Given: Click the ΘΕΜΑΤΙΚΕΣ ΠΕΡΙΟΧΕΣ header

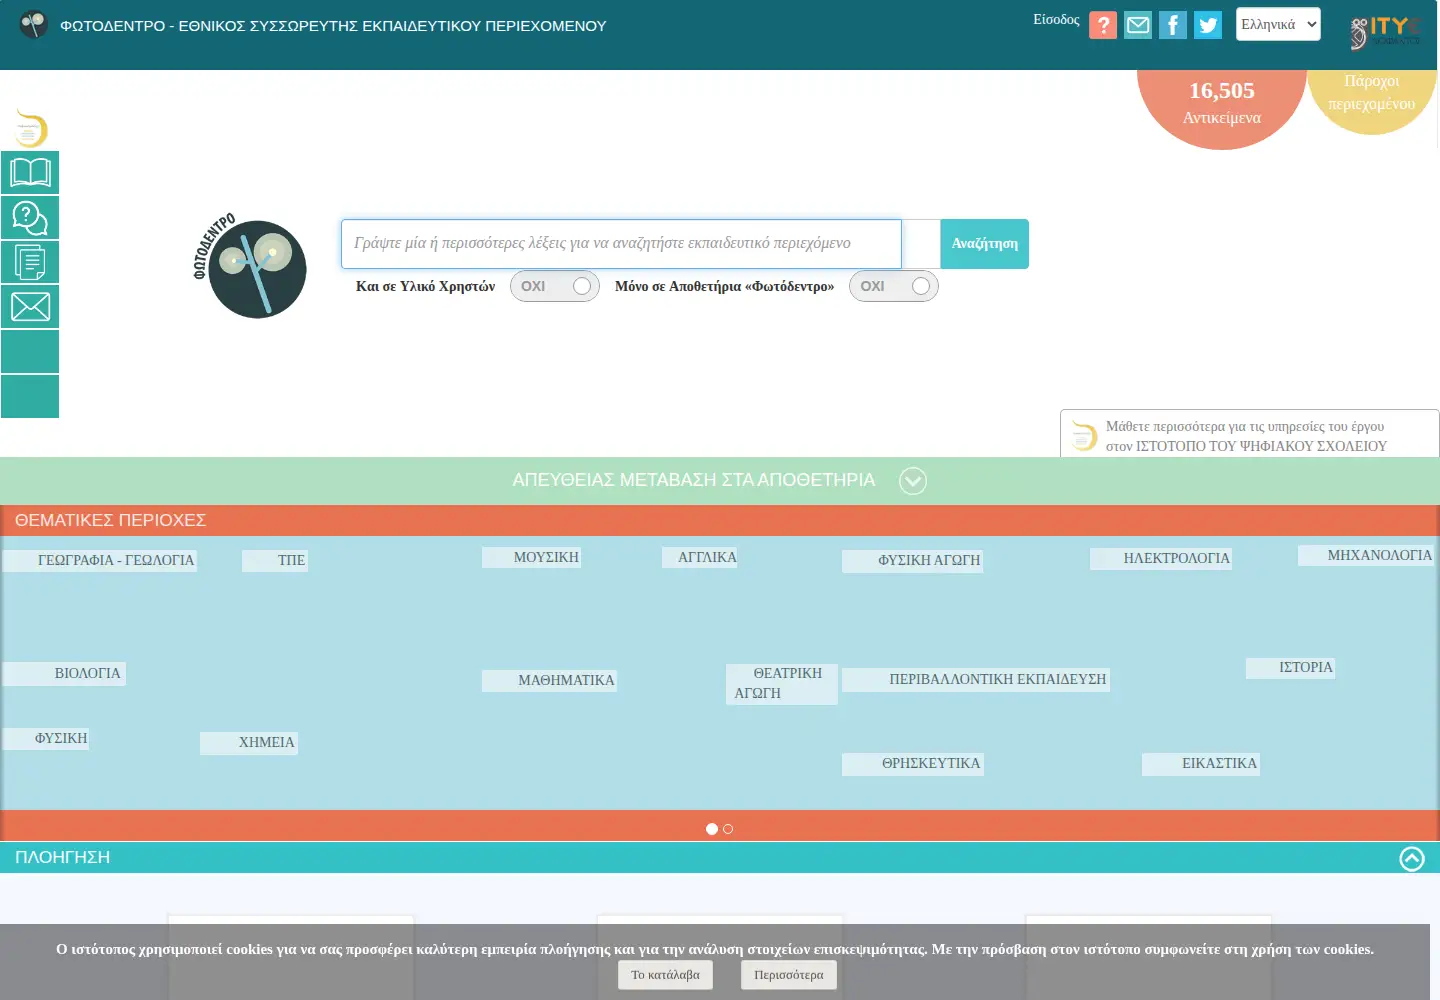Looking at the screenshot, I should [x=110, y=520].
